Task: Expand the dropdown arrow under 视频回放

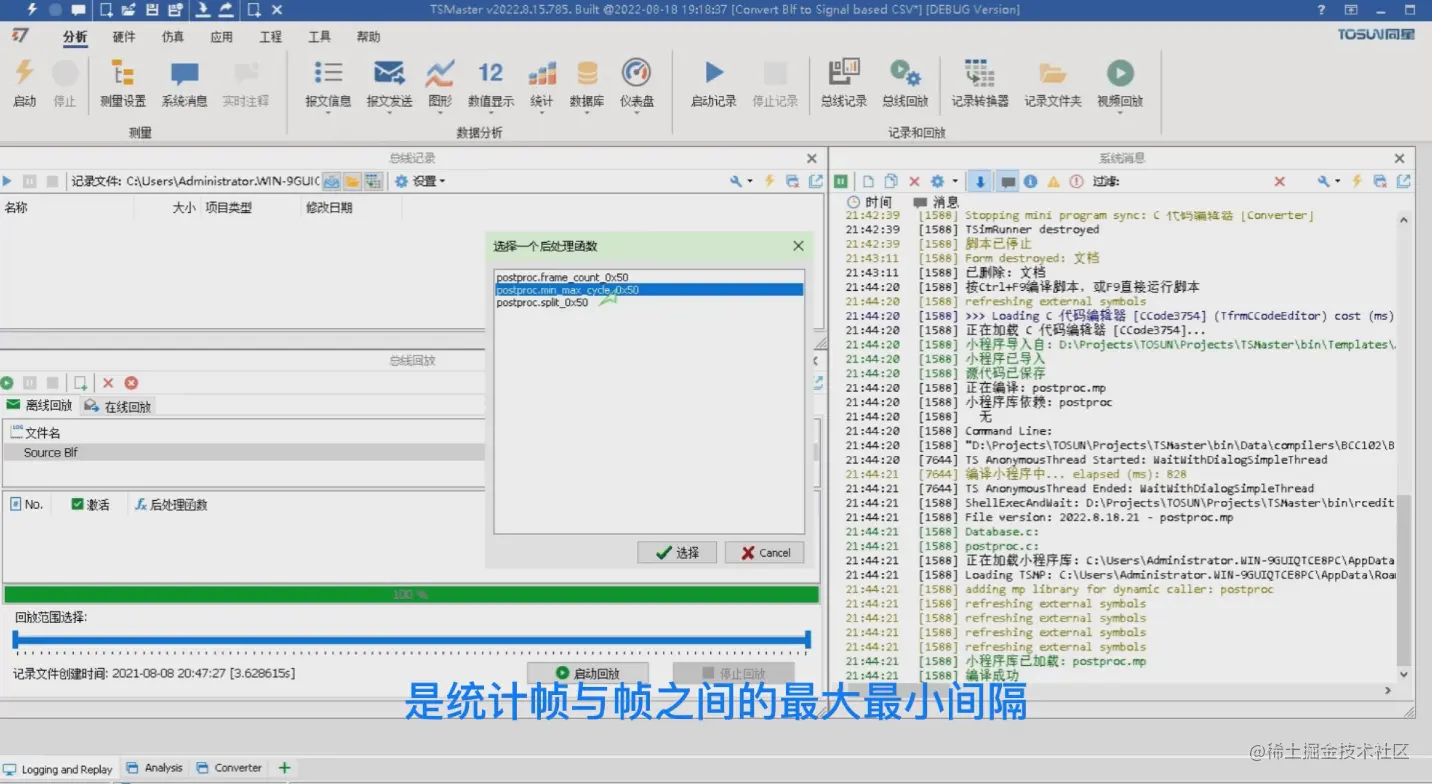Action: pos(1120,113)
